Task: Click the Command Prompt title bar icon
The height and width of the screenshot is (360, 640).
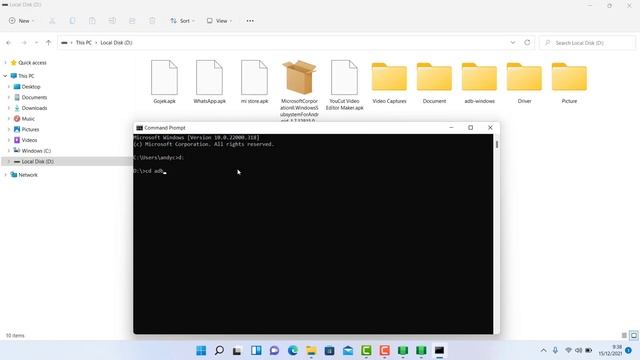Action: click(140, 128)
